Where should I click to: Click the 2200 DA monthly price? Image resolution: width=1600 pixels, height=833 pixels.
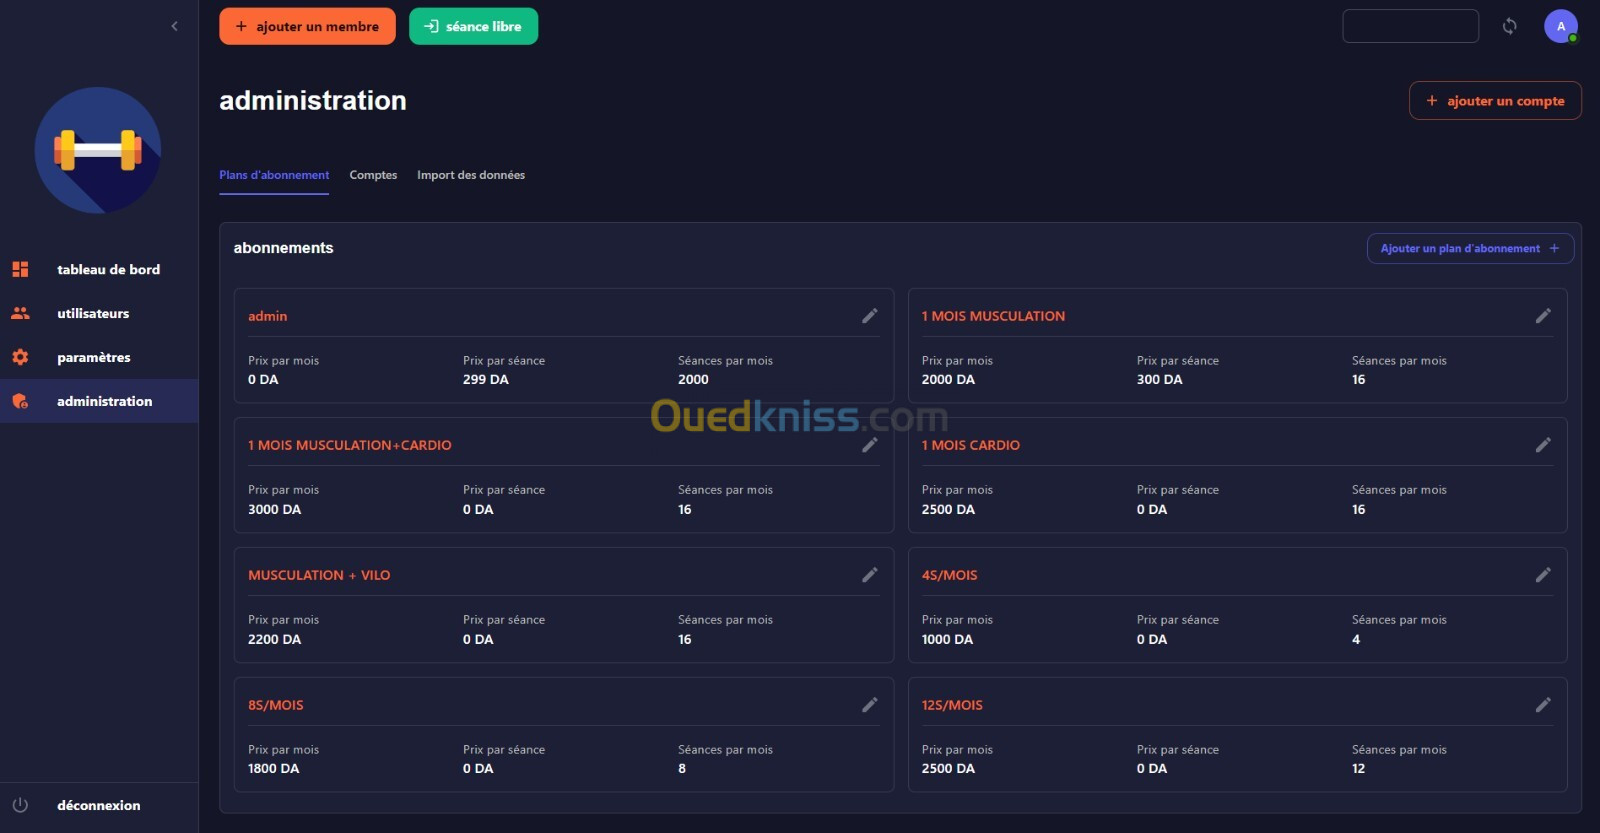click(x=274, y=639)
